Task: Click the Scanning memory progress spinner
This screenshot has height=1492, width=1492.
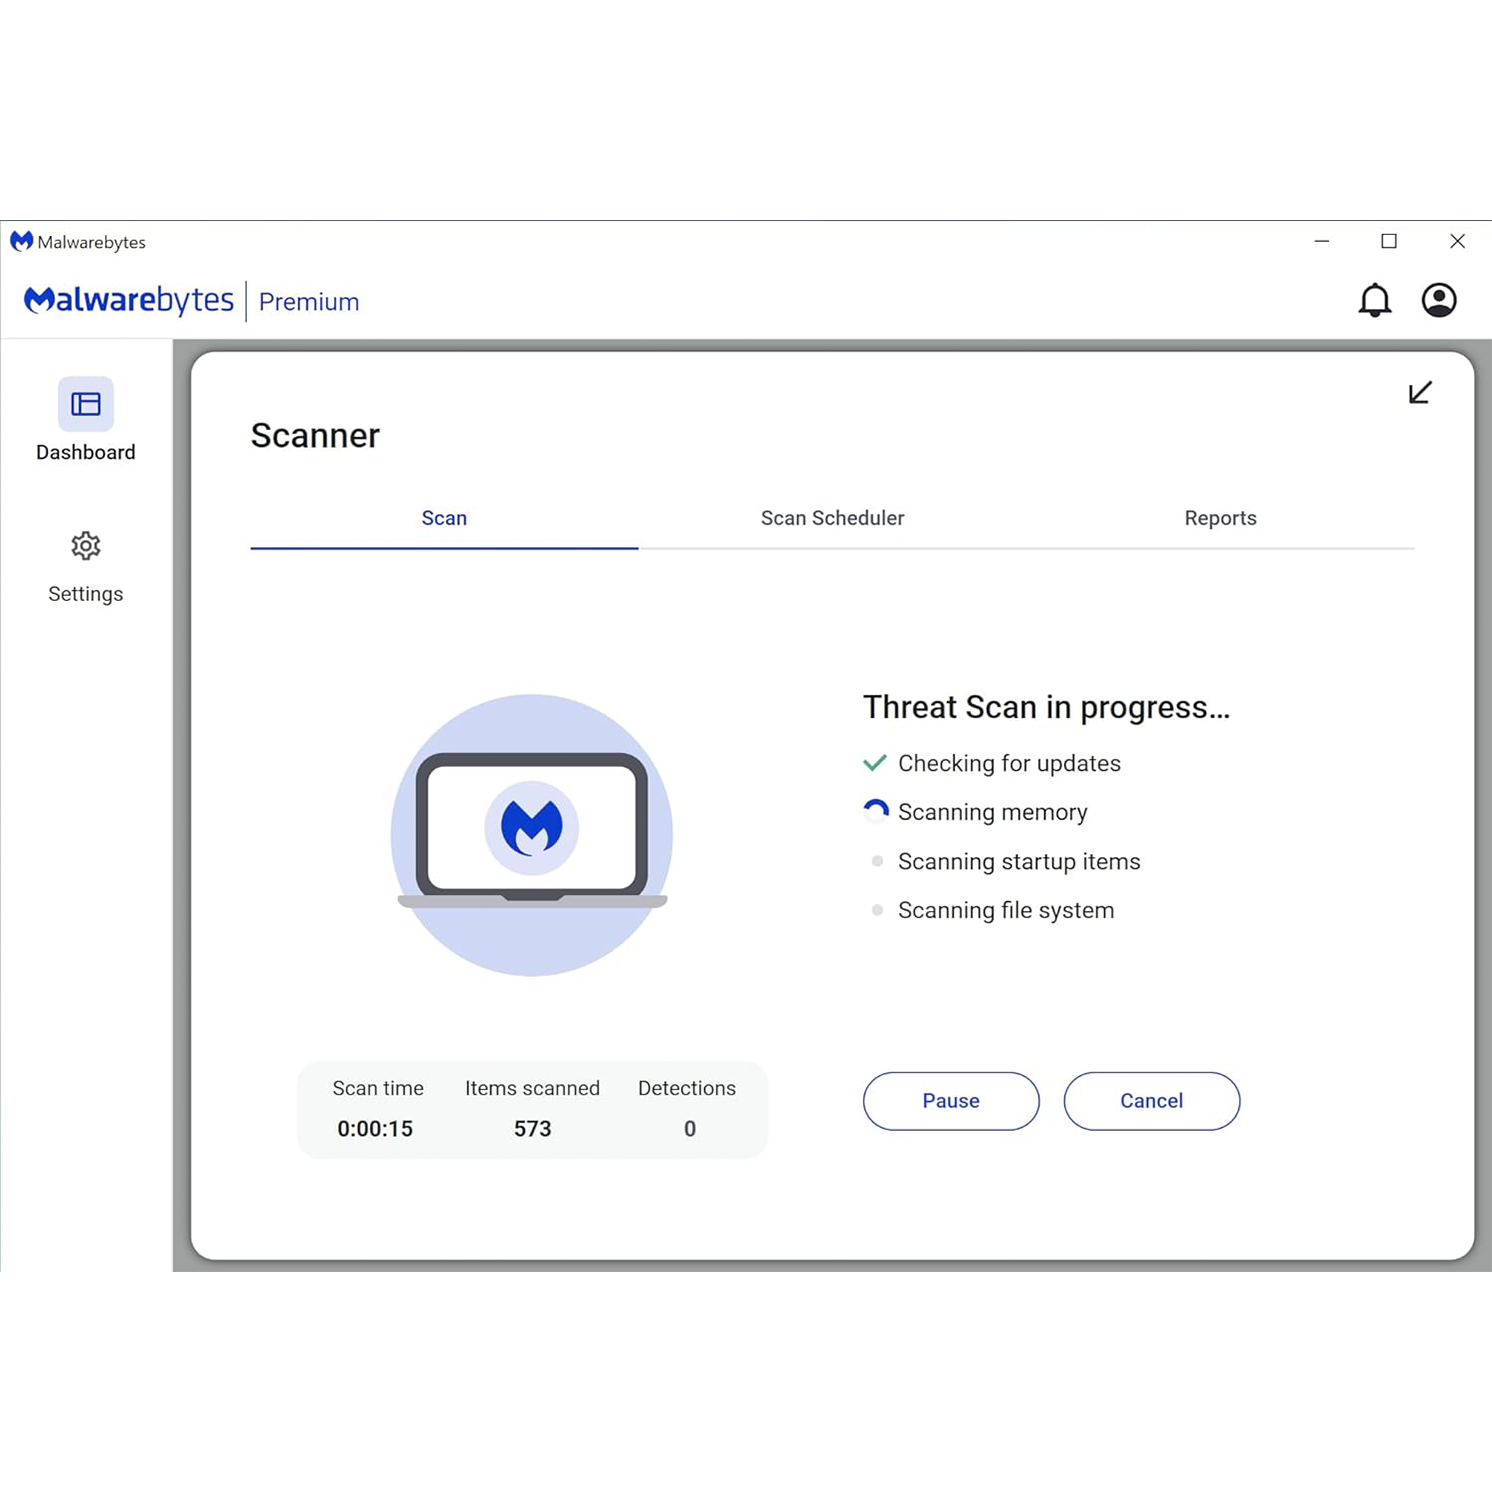Action: tap(875, 811)
